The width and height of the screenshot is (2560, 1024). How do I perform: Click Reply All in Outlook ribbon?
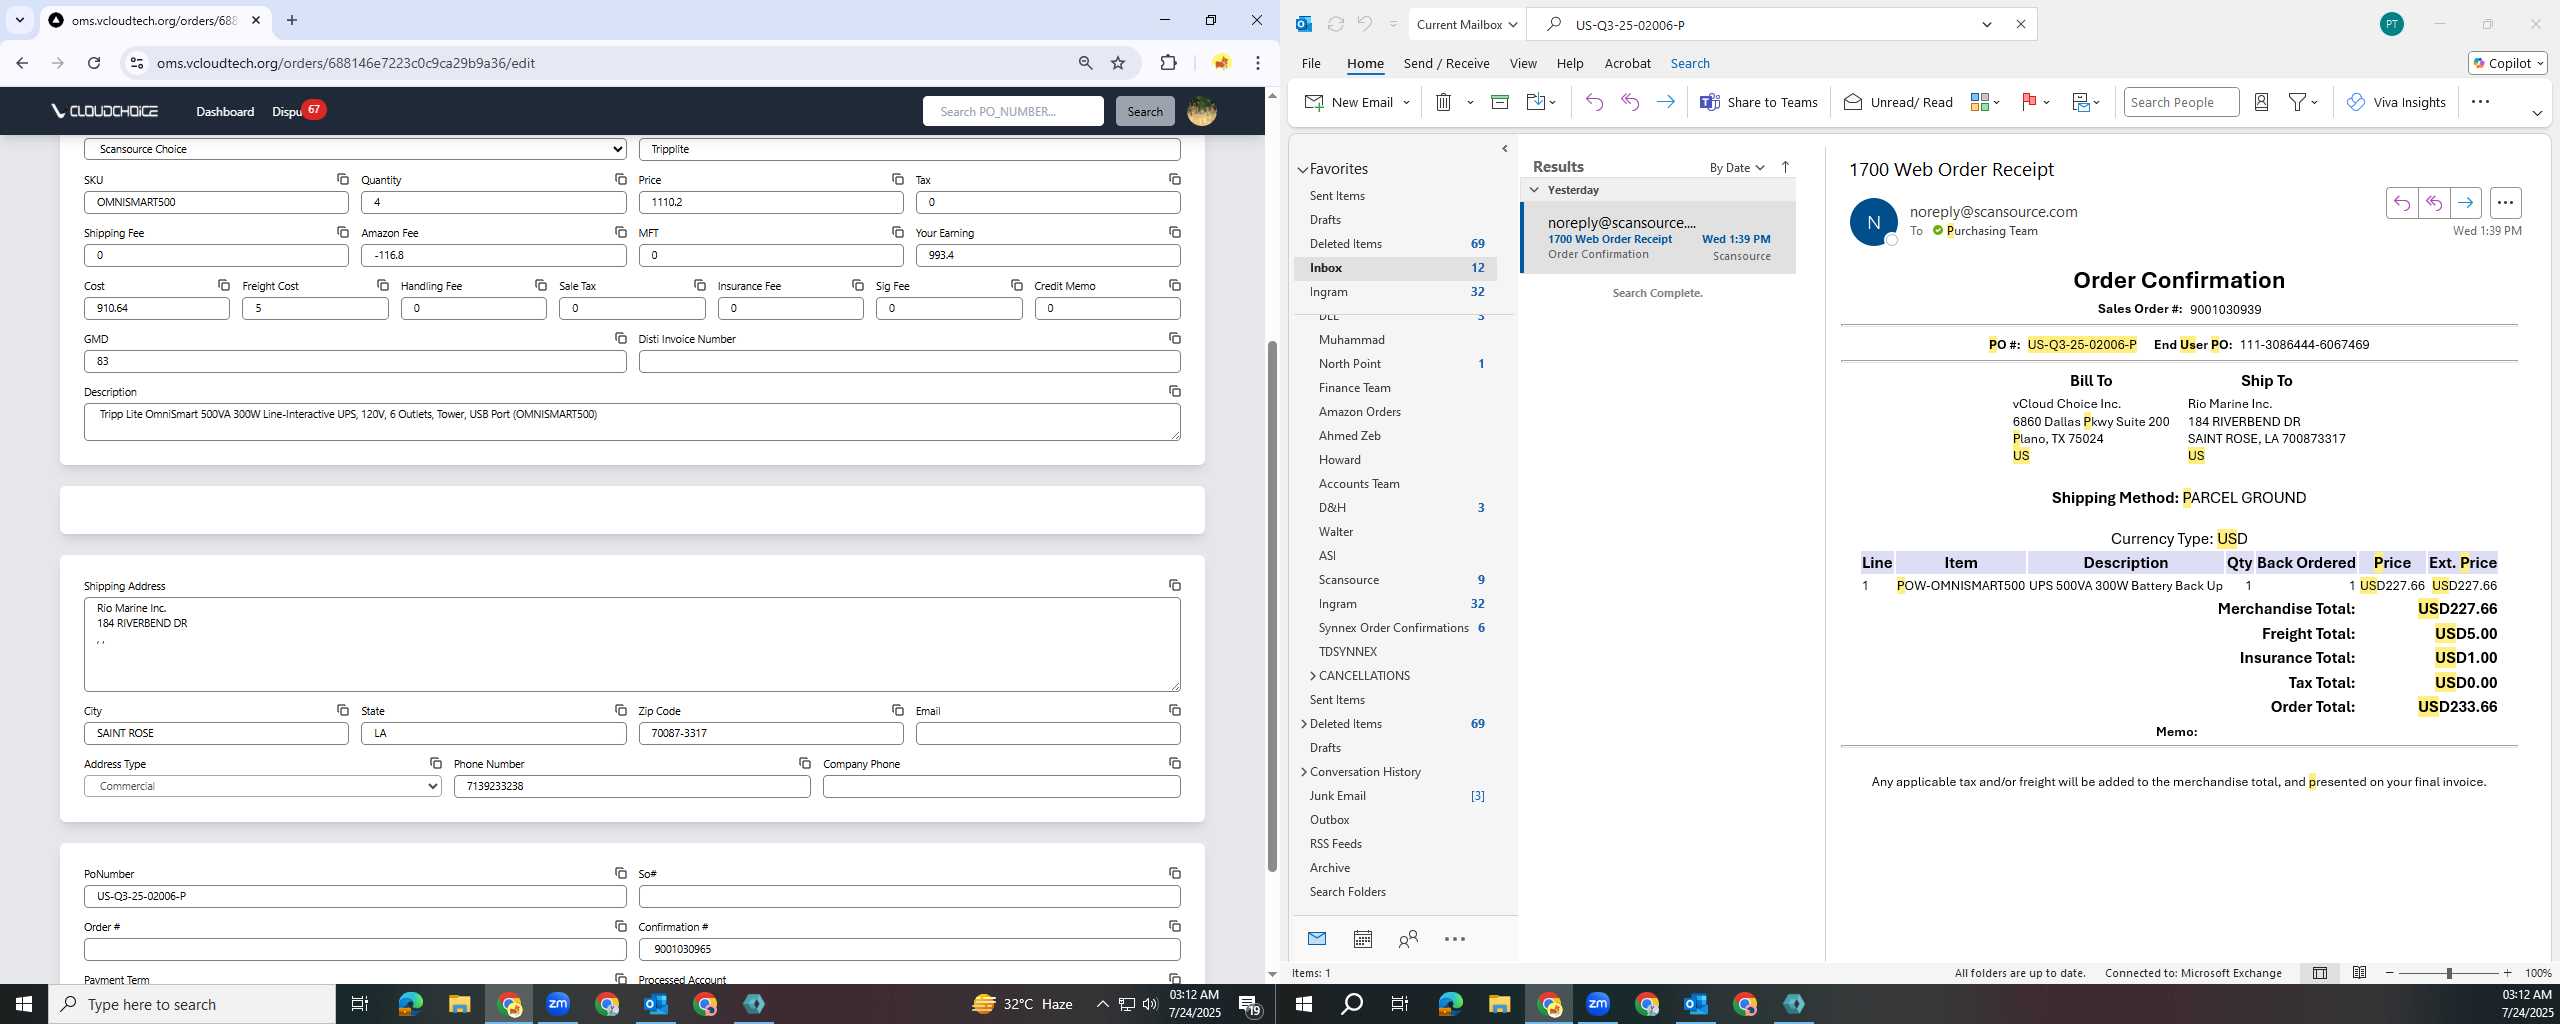pyautogui.click(x=1630, y=102)
